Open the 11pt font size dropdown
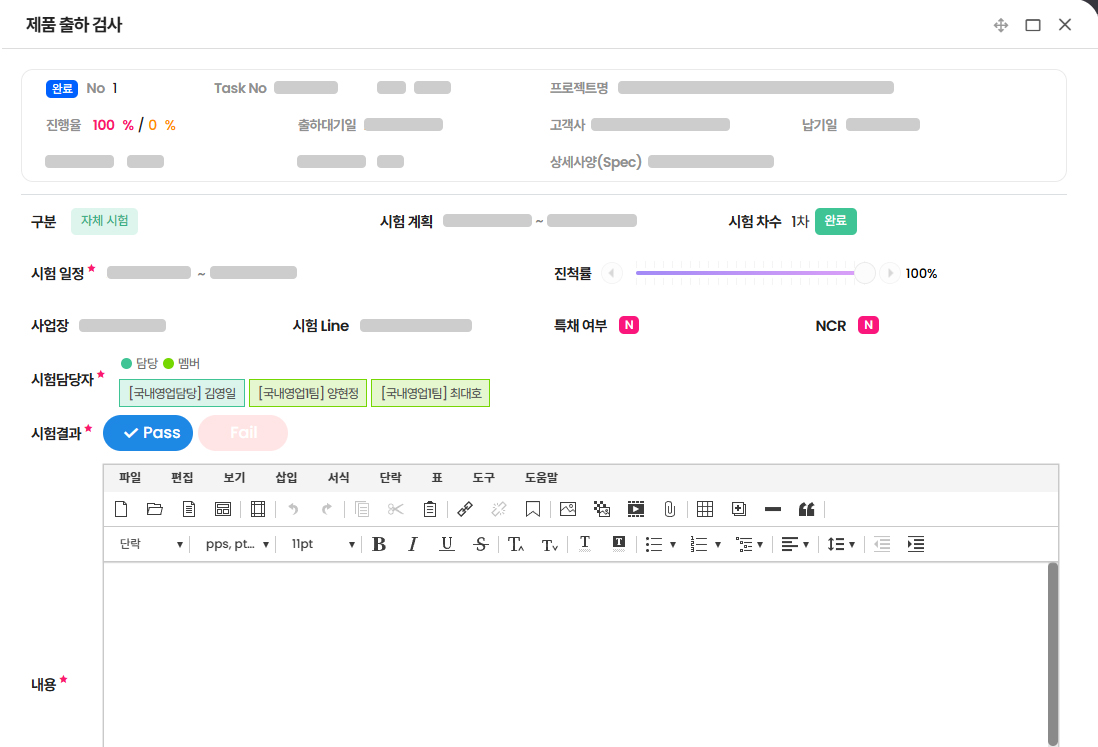The width and height of the screenshot is (1098, 747). point(322,544)
